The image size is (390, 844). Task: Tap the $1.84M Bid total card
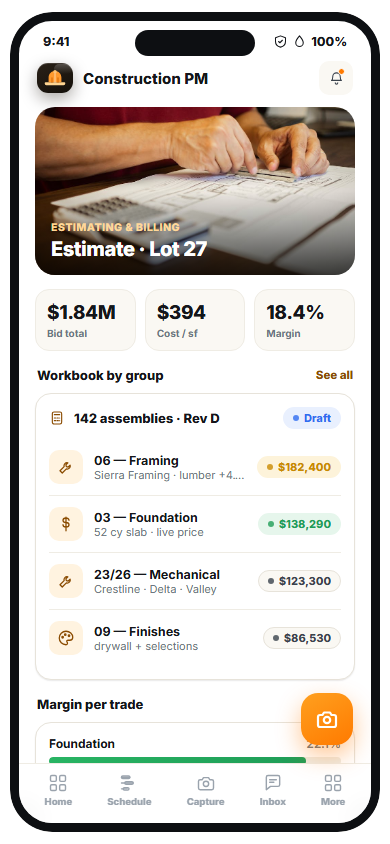click(x=86, y=320)
